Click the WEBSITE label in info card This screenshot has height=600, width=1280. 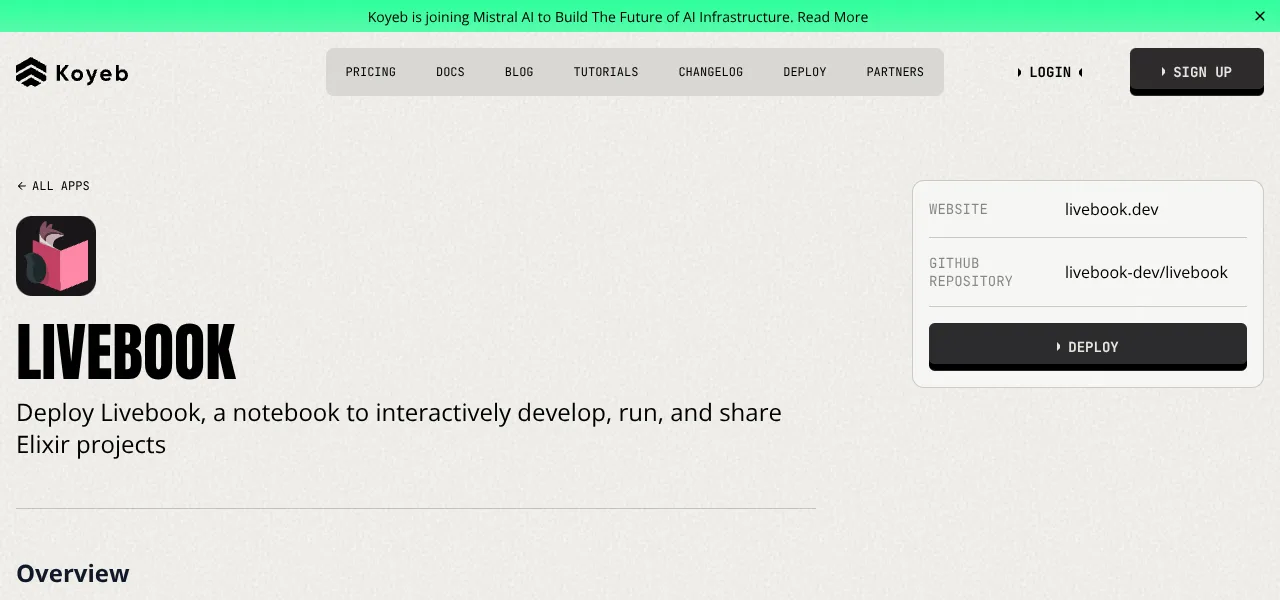coord(958,209)
